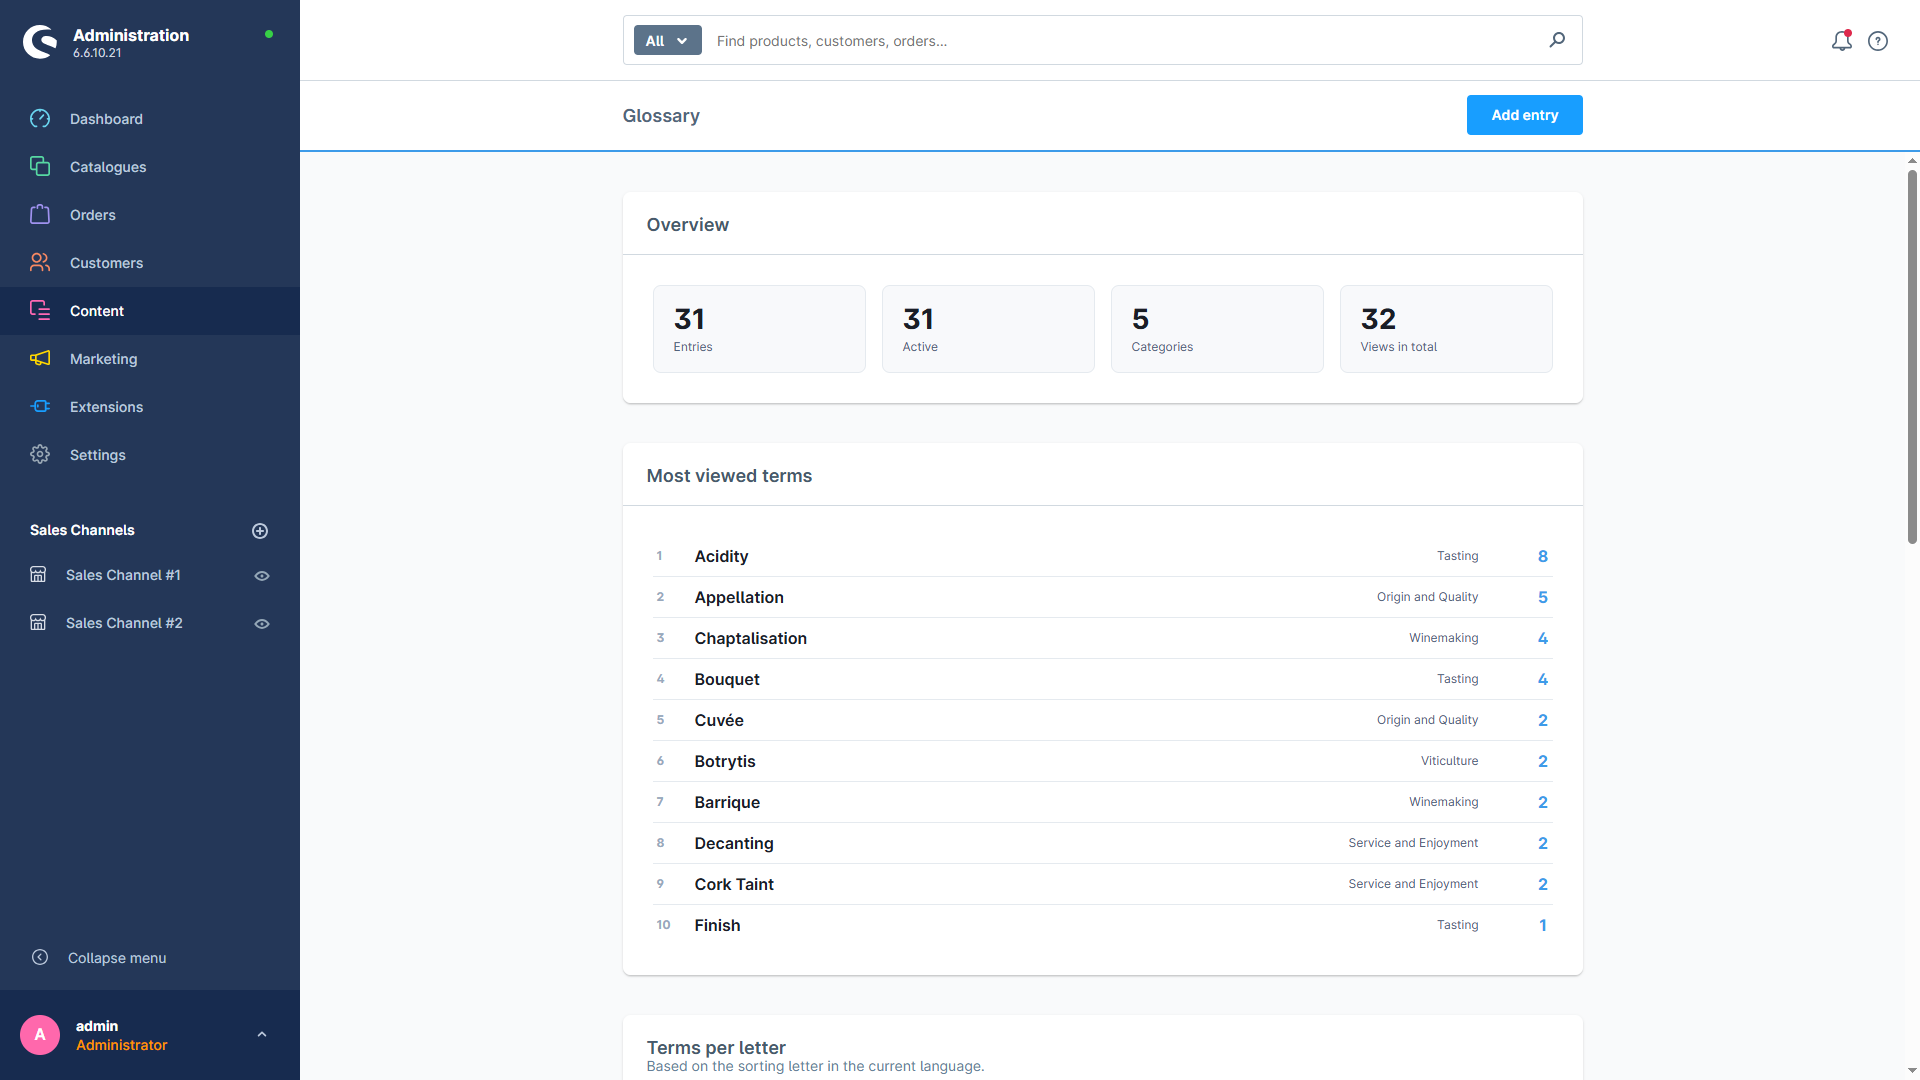Click the Sales Channel #1 storefront icon

38,575
